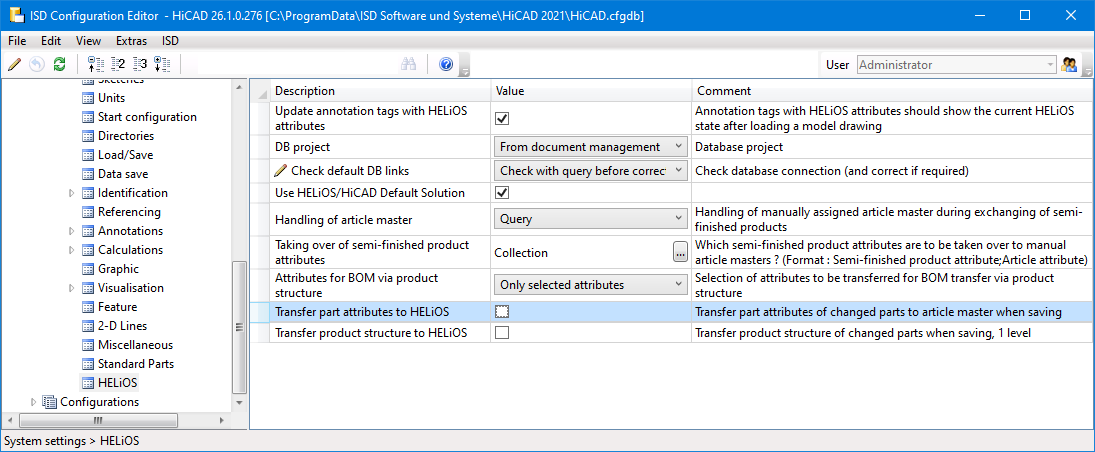Expand the Annotations tree node

(x=71, y=231)
